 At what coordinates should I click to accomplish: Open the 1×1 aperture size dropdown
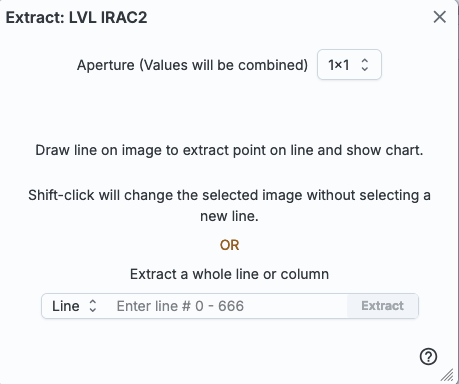pyautogui.click(x=349, y=65)
